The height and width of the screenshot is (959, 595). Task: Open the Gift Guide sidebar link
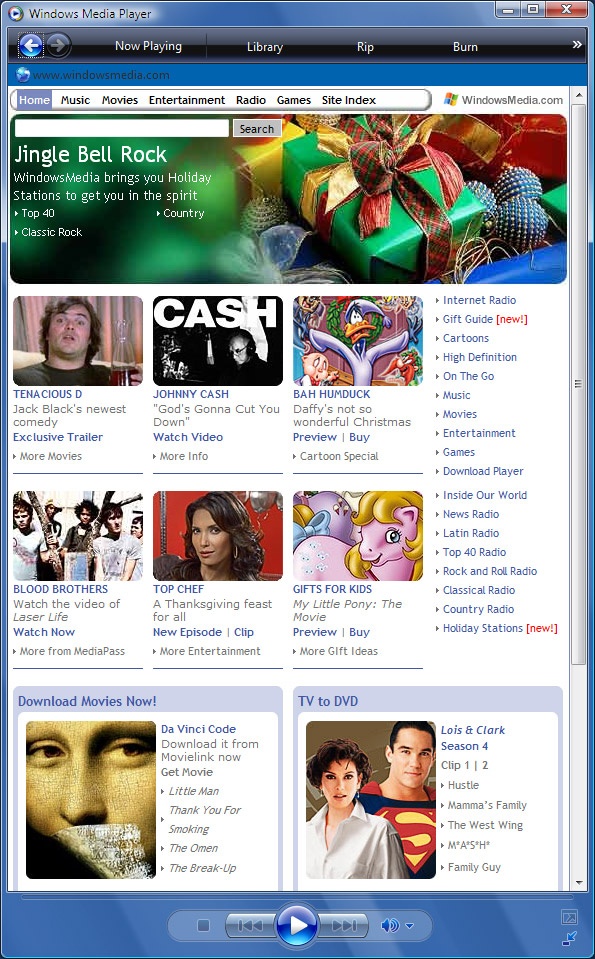[x=468, y=319]
